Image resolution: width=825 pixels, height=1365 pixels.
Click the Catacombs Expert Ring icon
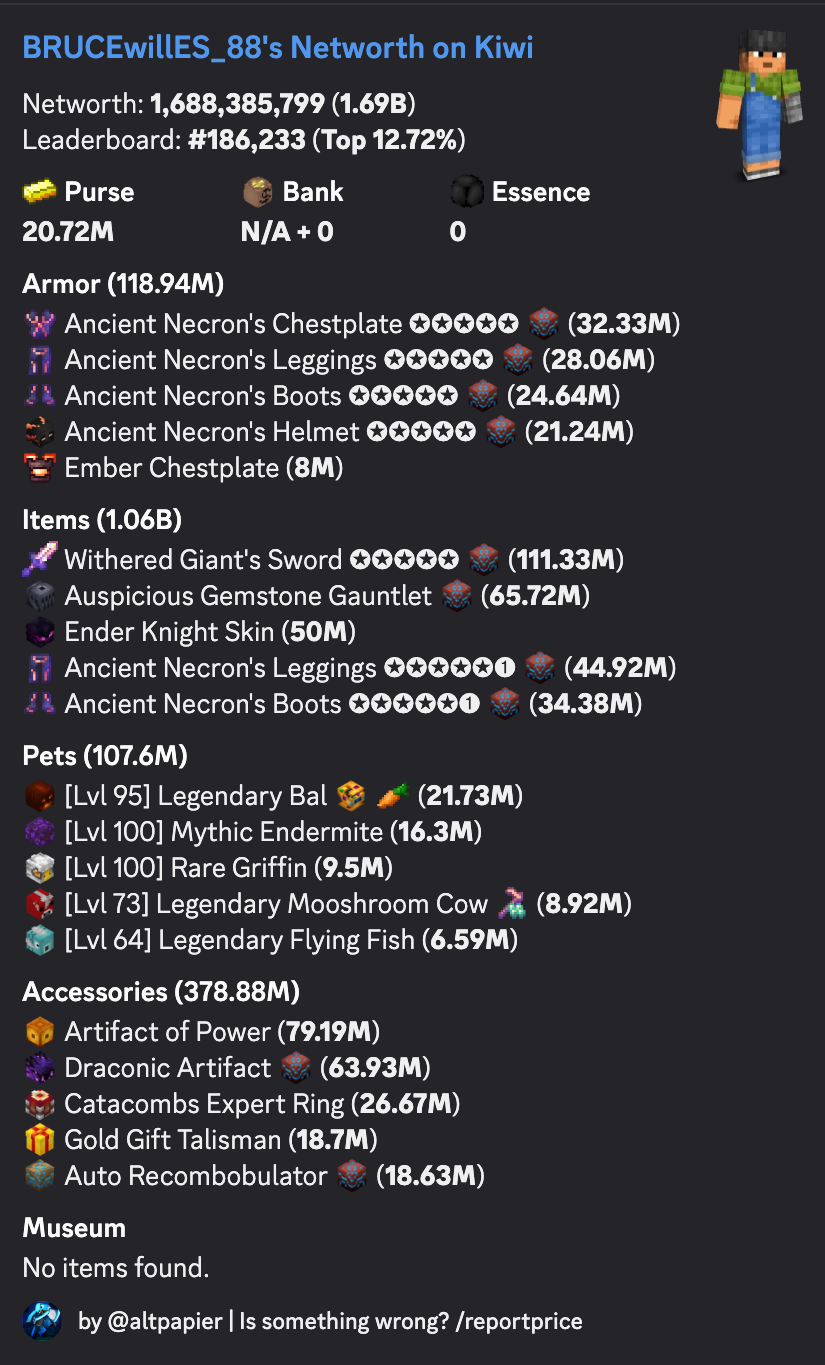39,1104
